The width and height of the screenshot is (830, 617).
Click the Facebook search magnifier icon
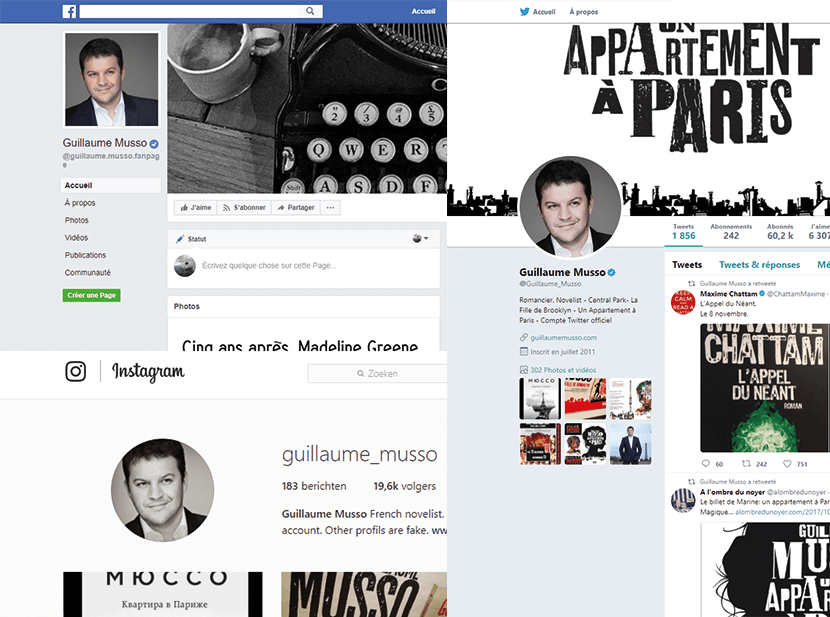pos(310,11)
